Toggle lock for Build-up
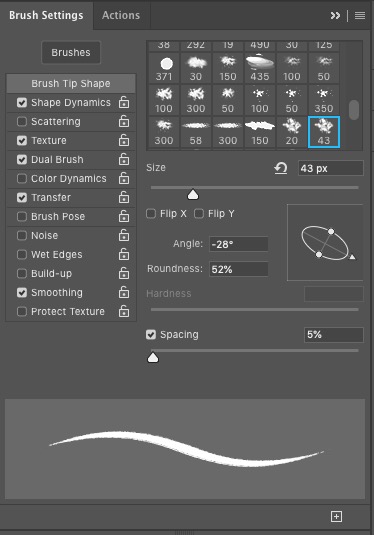Image resolution: width=374 pixels, height=535 pixels. 124,273
